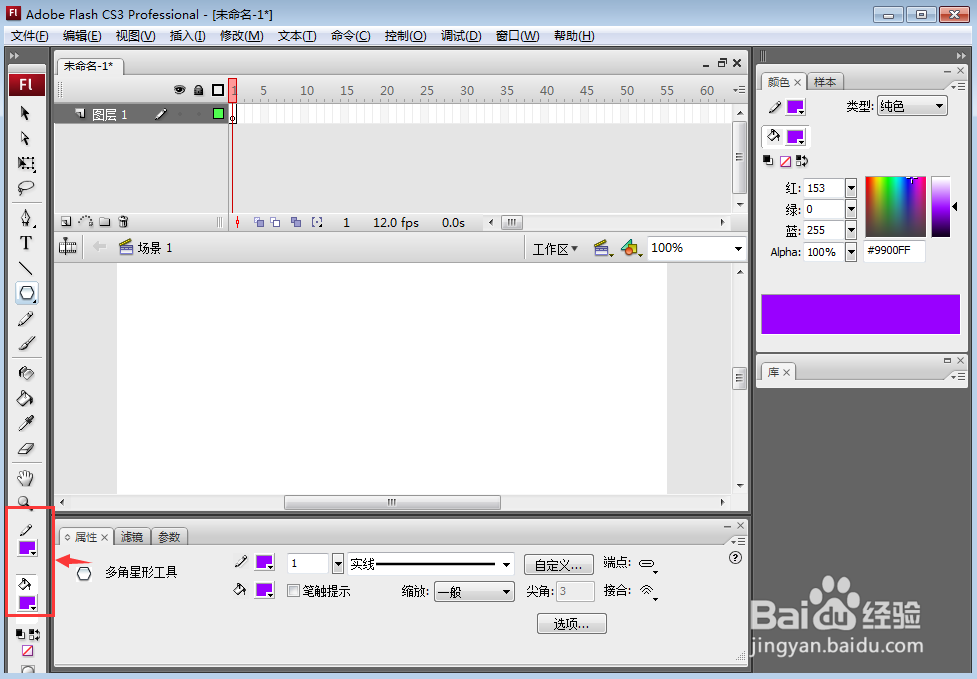This screenshot has height=679, width=977.
Task: Open the 红 value dropdown arrow
Action: tap(851, 188)
